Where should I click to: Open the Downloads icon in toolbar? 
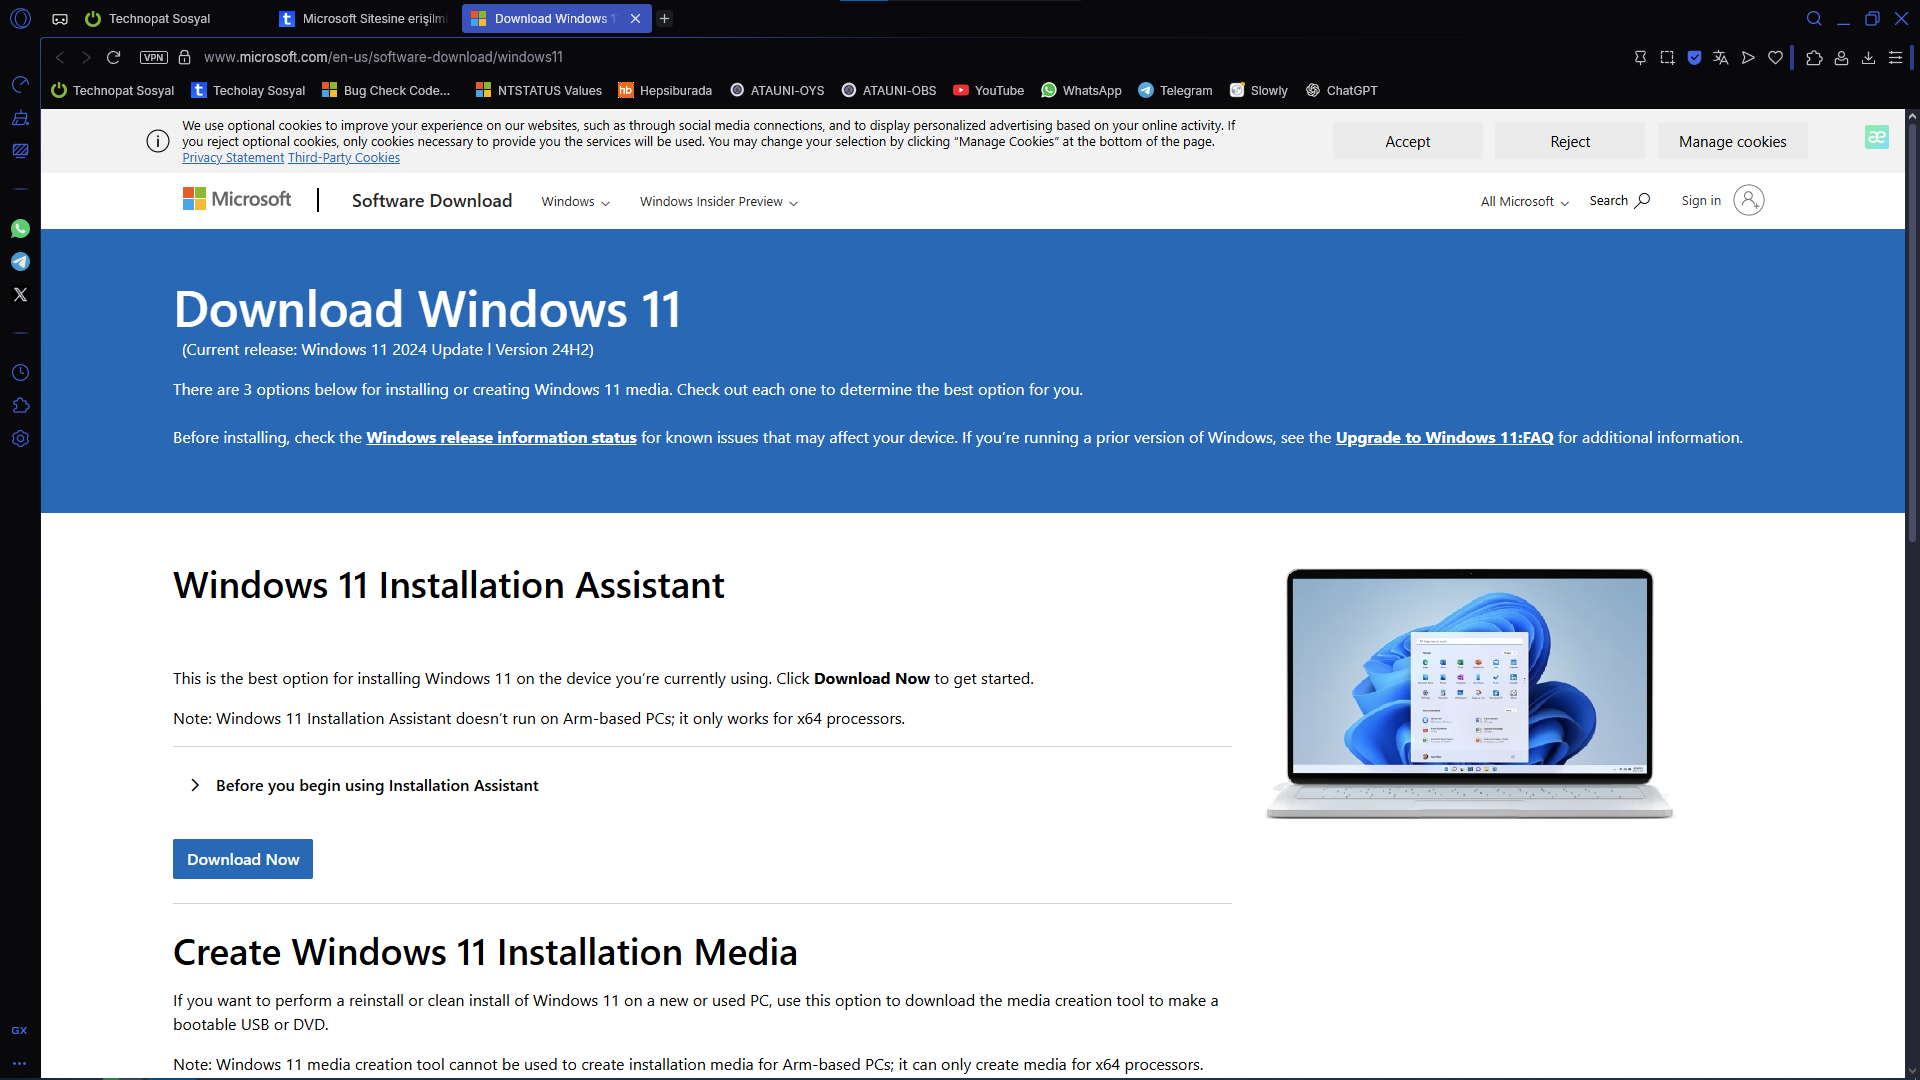[x=1868, y=58]
